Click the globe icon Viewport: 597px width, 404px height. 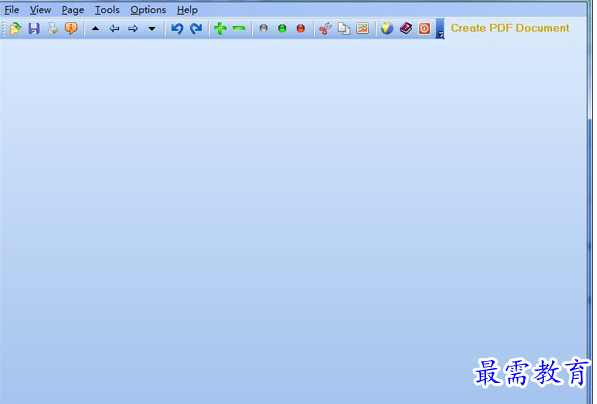point(387,29)
